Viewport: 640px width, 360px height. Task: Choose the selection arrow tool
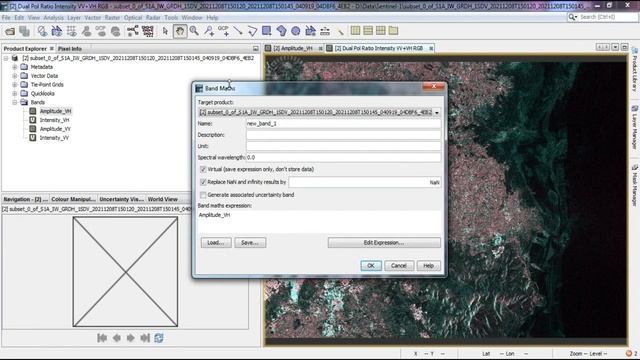[x=165, y=31]
